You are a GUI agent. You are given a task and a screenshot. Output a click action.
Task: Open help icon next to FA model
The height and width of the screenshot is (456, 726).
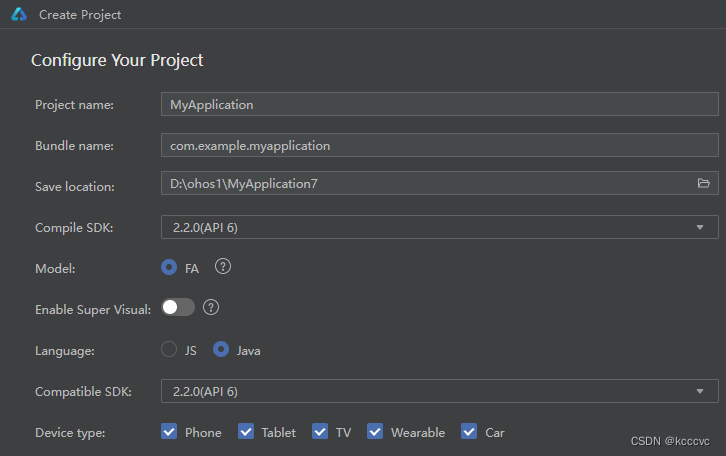pyautogui.click(x=223, y=267)
